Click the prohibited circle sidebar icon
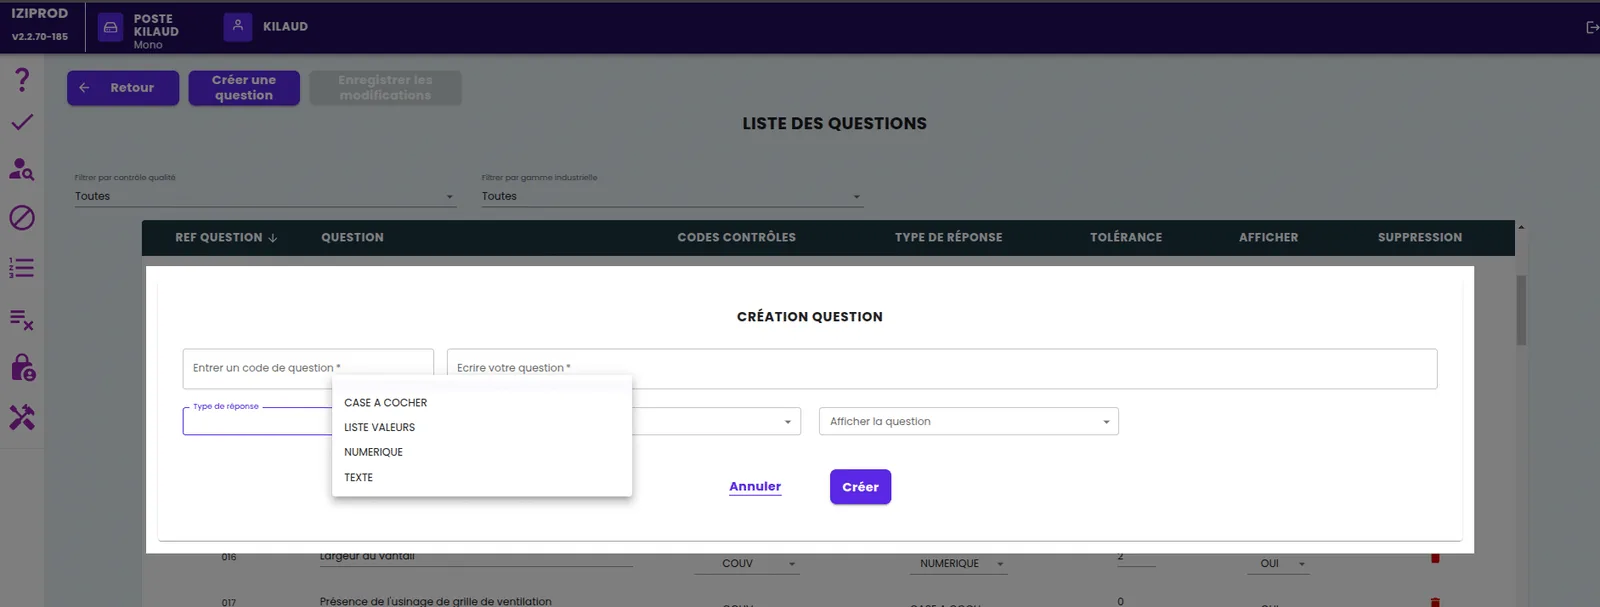 [x=22, y=218]
